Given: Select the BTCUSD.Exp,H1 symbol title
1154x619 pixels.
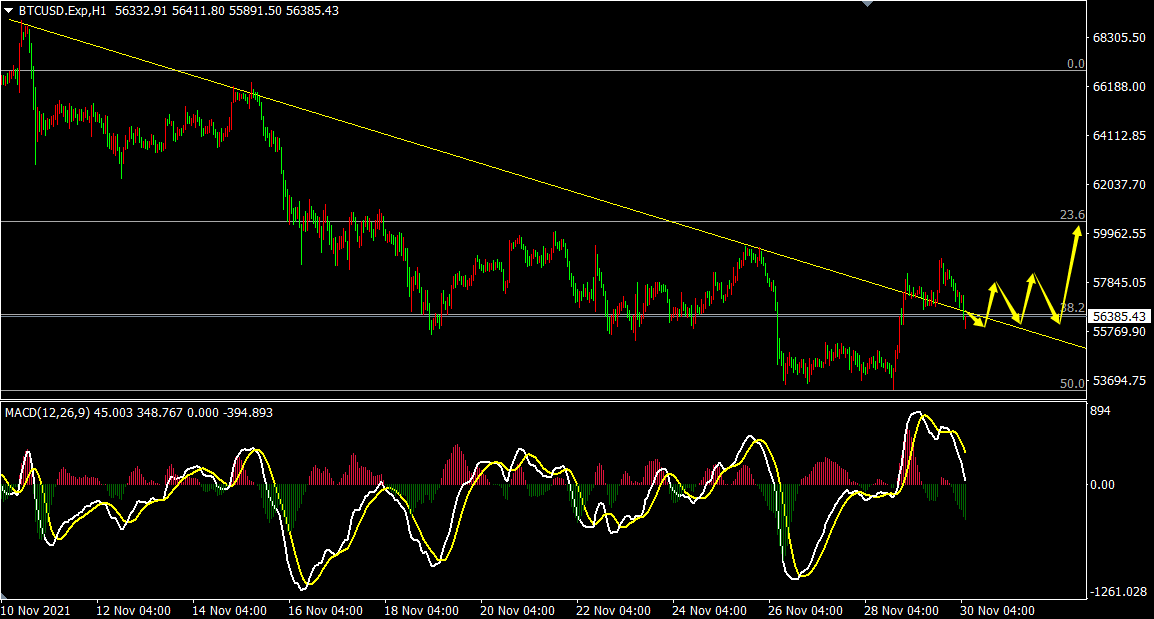Looking at the screenshot, I should (63, 10).
